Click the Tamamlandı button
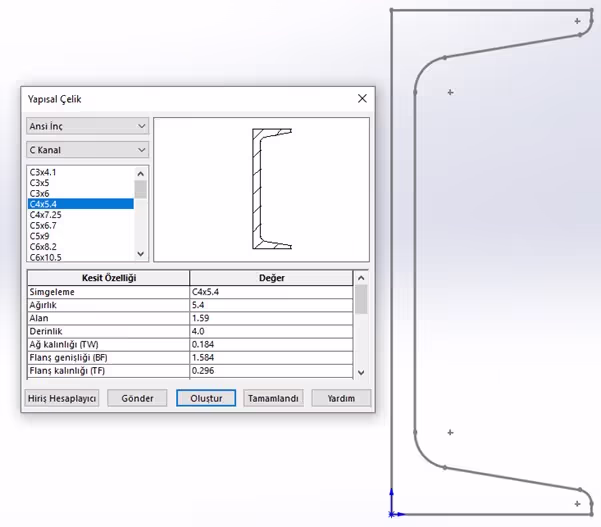The width and height of the screenshot is (601, 527). coord(273,398)
